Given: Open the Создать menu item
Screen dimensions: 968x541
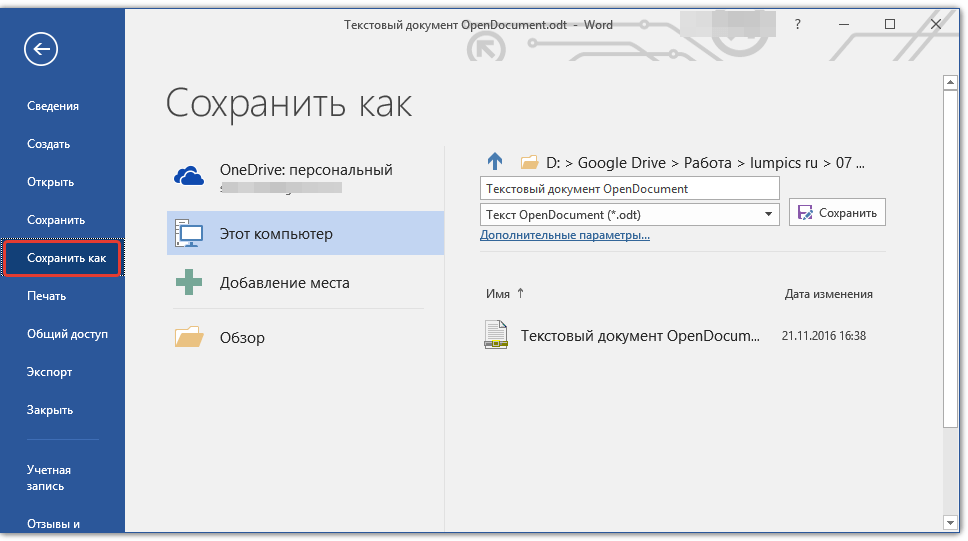Looking at the screenshot, I should [x=49, y=144].
